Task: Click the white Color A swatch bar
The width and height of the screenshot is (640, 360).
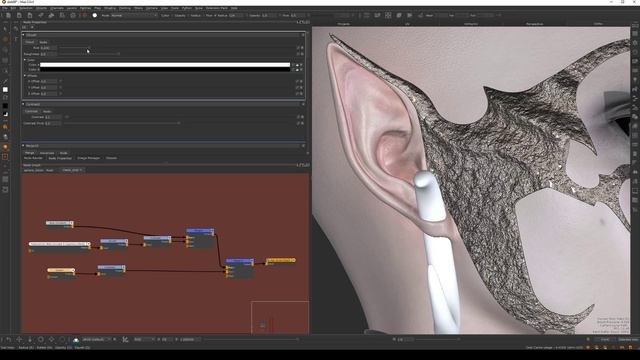Action: click(165, 65)
